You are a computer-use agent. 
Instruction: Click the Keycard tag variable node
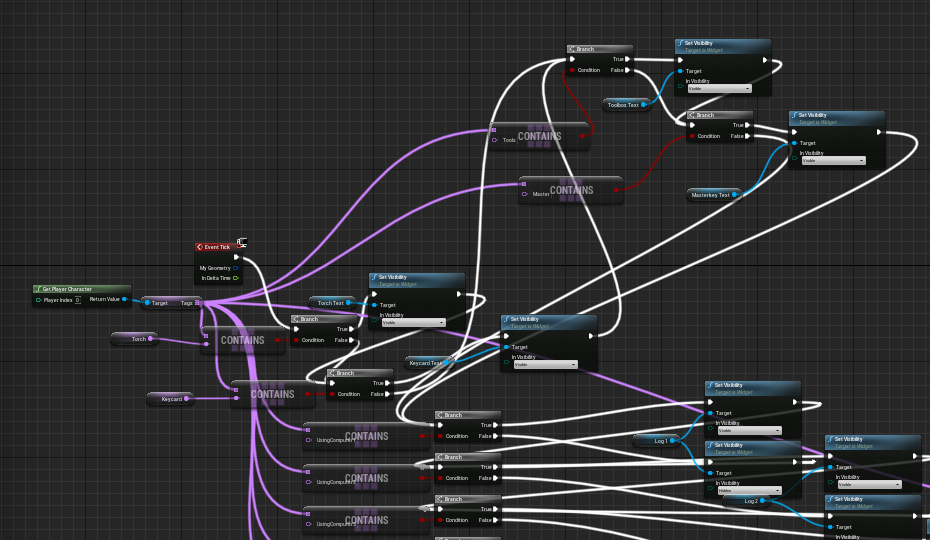(173, 399)
